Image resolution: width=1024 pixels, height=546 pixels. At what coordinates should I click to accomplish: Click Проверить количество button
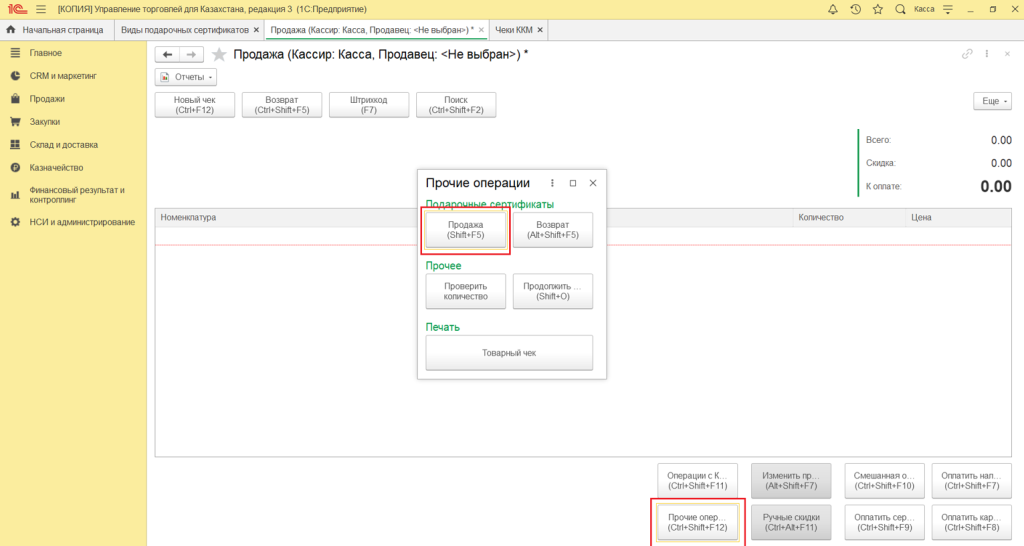(466, 291)
